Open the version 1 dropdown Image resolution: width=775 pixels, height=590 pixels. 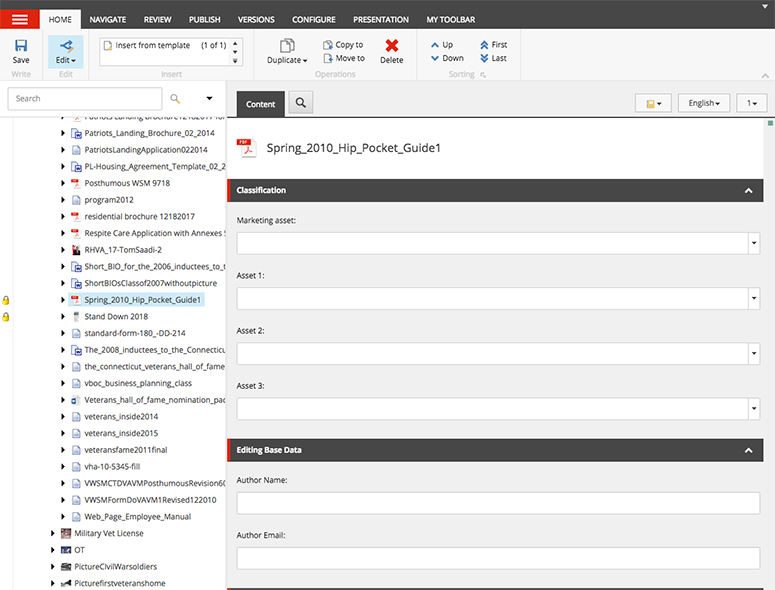751,103
